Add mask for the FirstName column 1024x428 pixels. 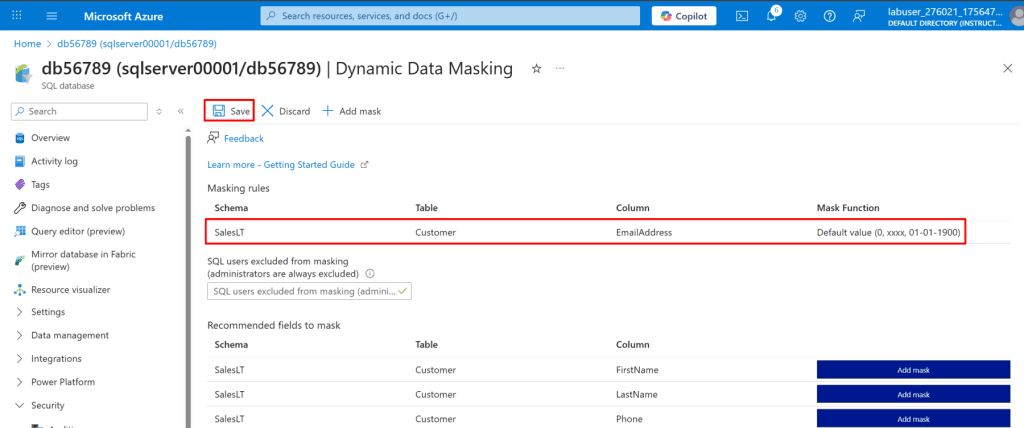tap(915, 370)
